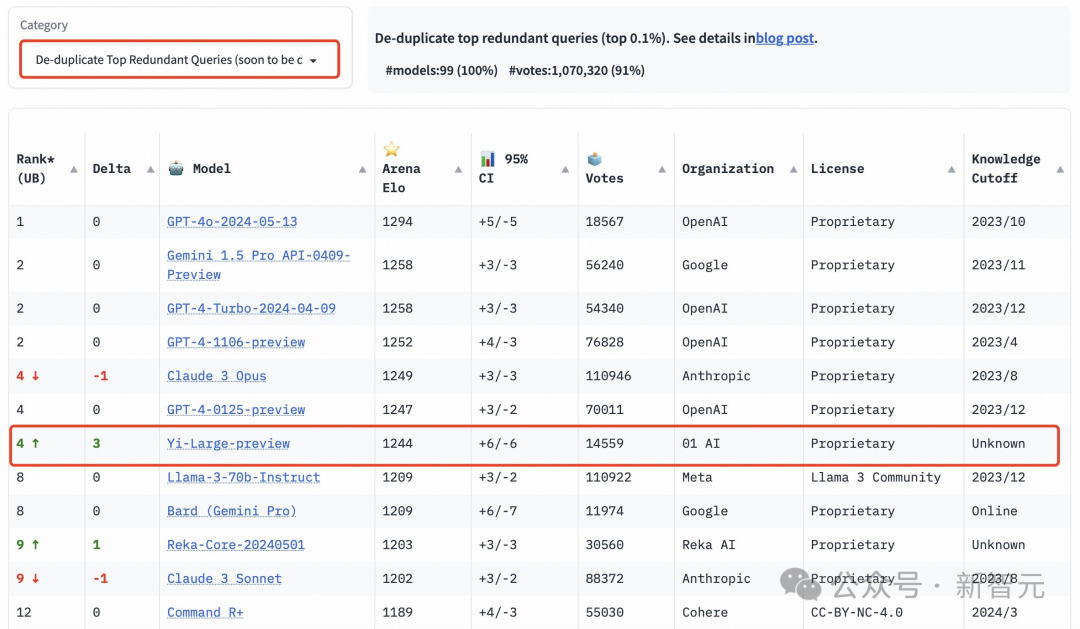This screenshot has width=1080, height=629.
Task: Click the Llama 3 Community license cell
Action: [x=875, y=477]
